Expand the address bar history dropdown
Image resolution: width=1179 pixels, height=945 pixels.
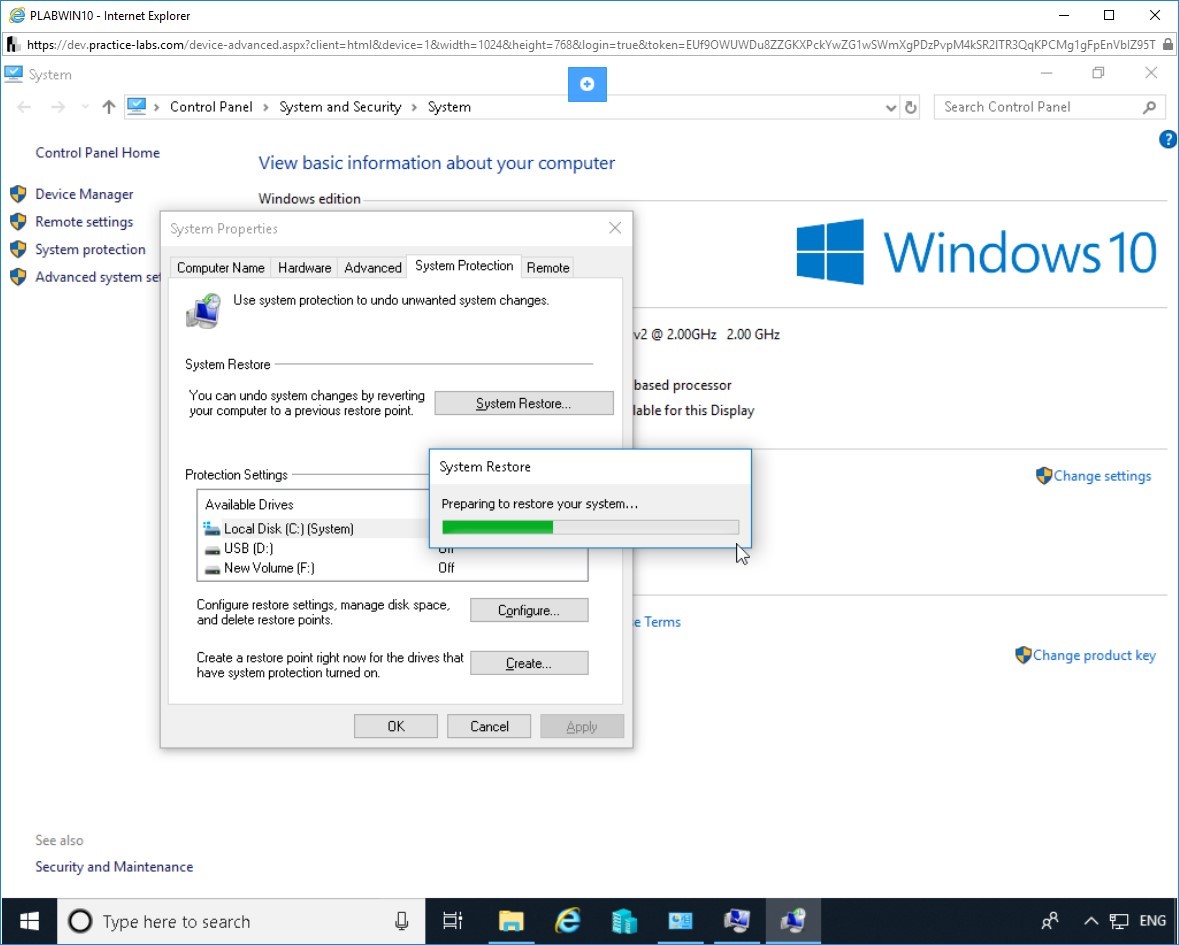pyautogui.click(x=891, y=108)
